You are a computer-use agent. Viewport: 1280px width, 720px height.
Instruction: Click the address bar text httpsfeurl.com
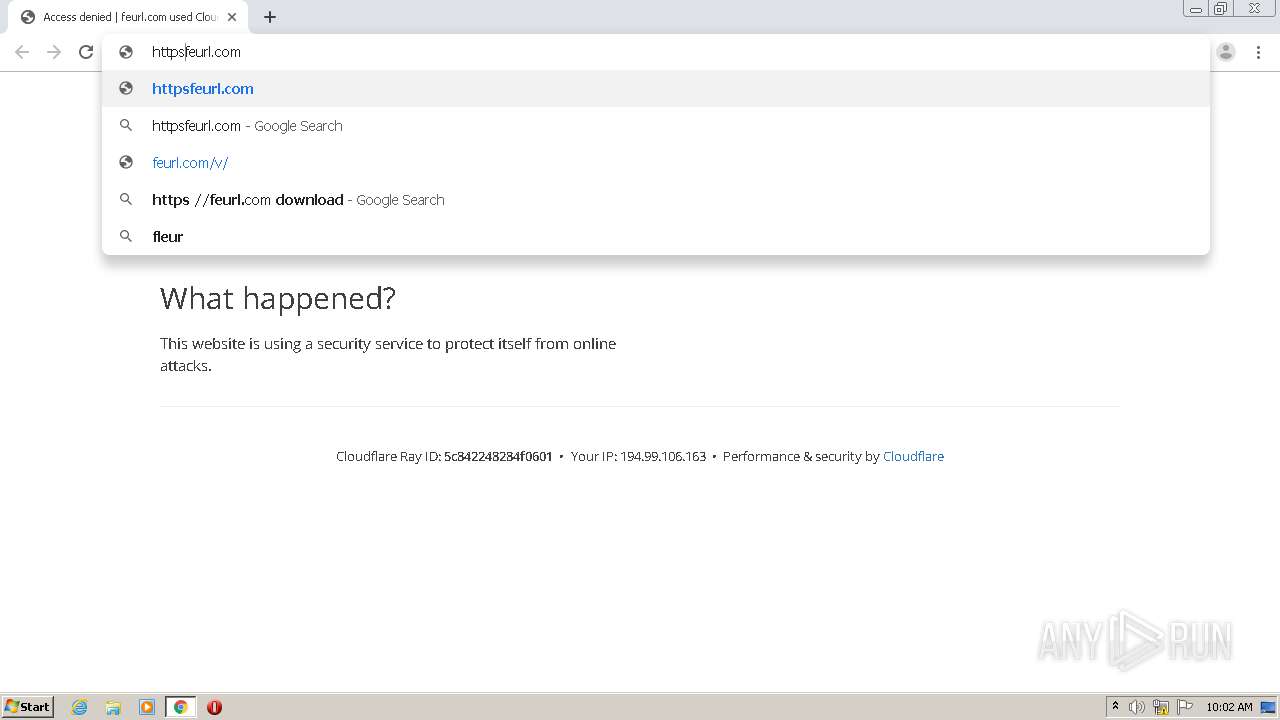[x=196, y=52]
